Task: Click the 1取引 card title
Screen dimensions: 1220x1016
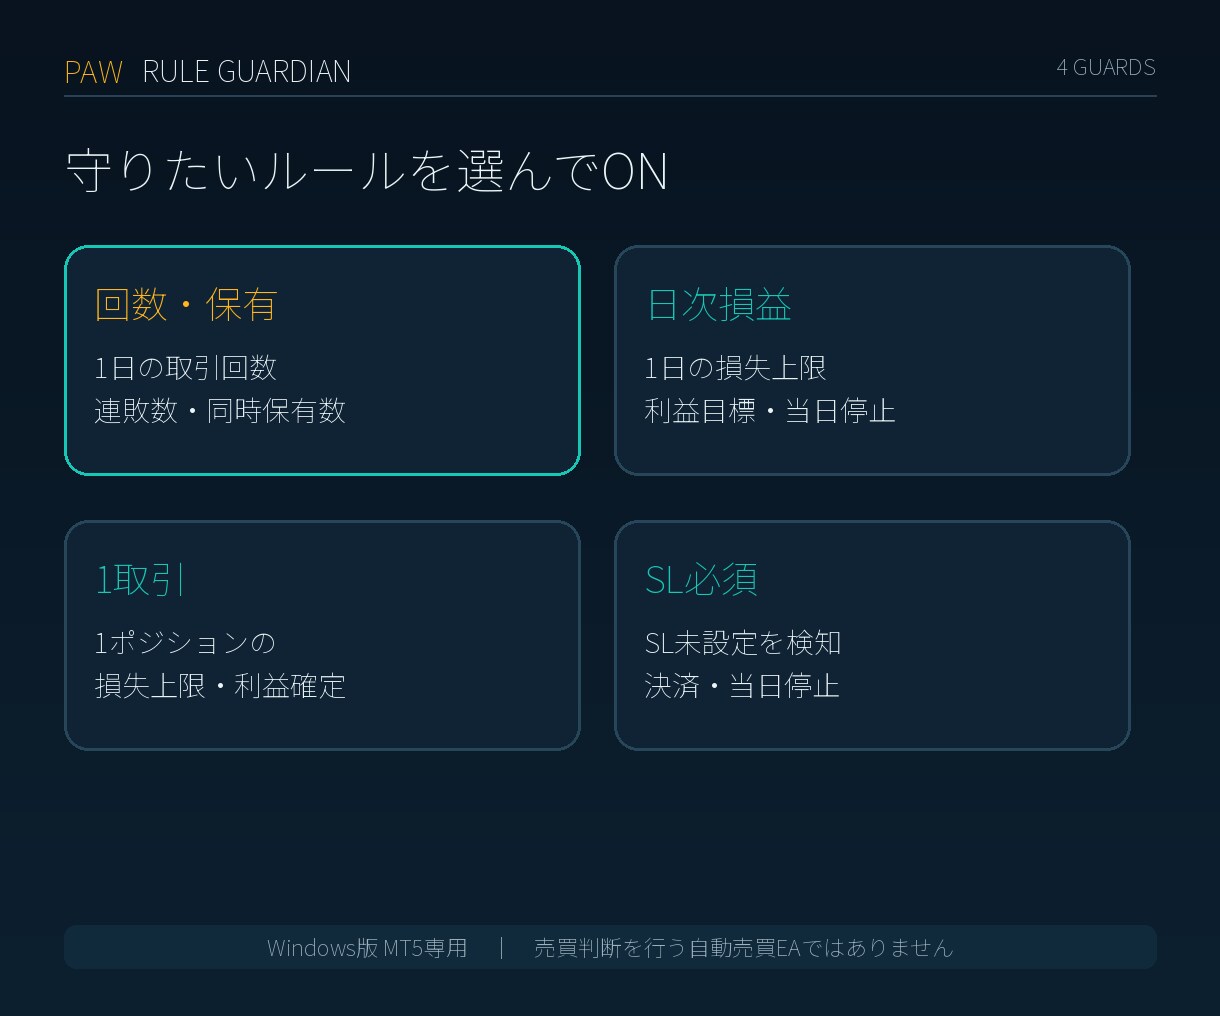Action: click(x=141, y=579)
